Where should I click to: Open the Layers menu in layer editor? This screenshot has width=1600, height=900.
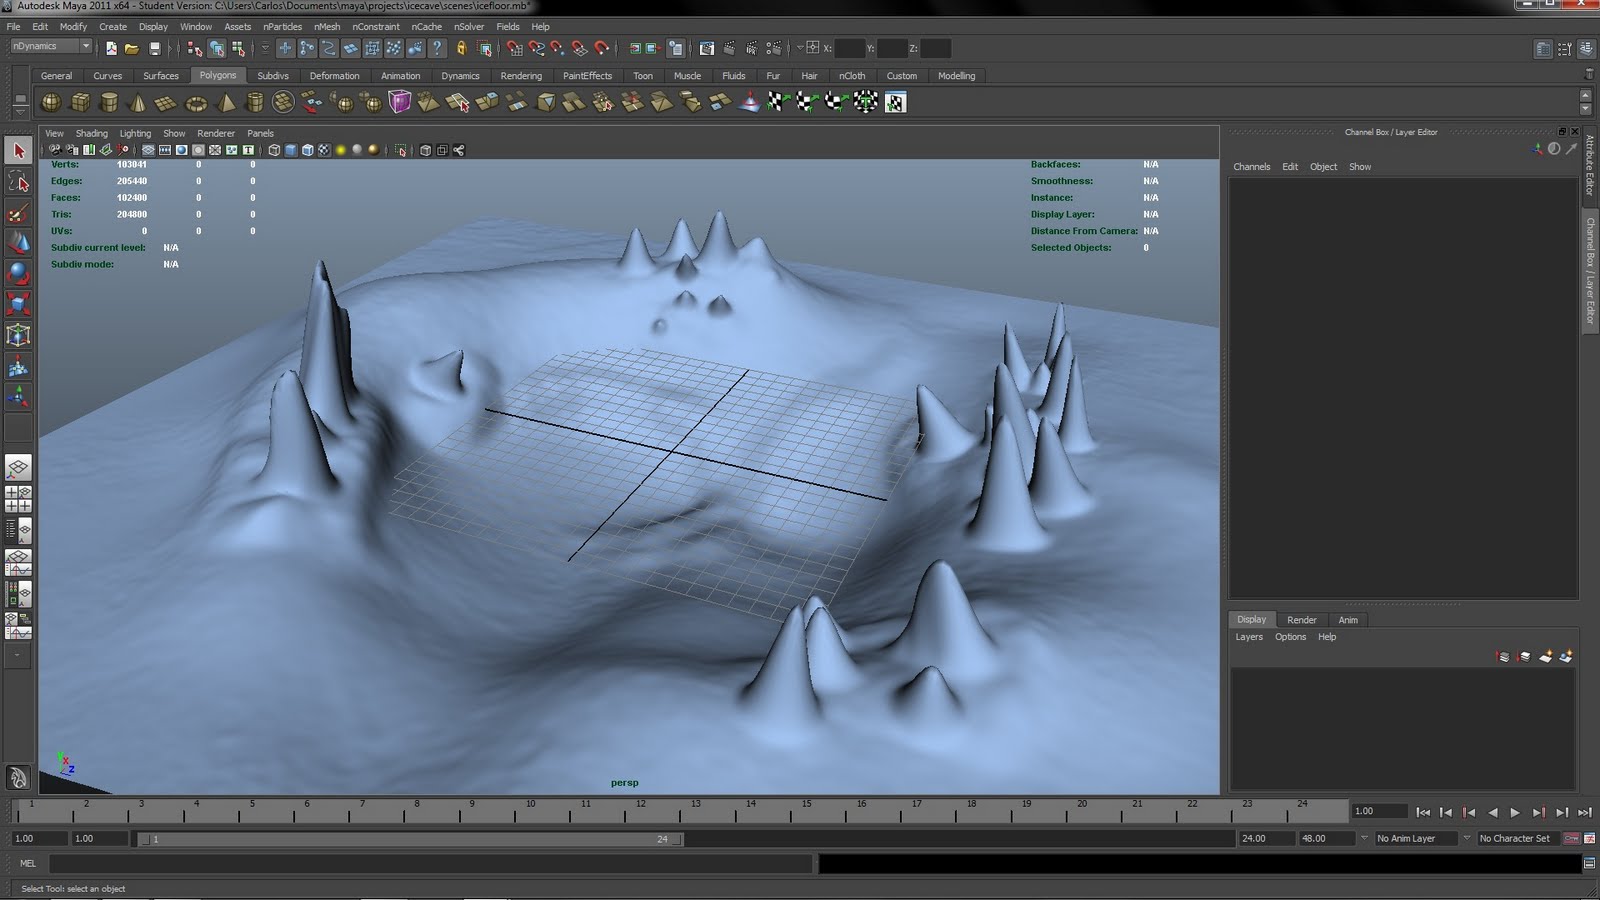(x=1248, y=637)
